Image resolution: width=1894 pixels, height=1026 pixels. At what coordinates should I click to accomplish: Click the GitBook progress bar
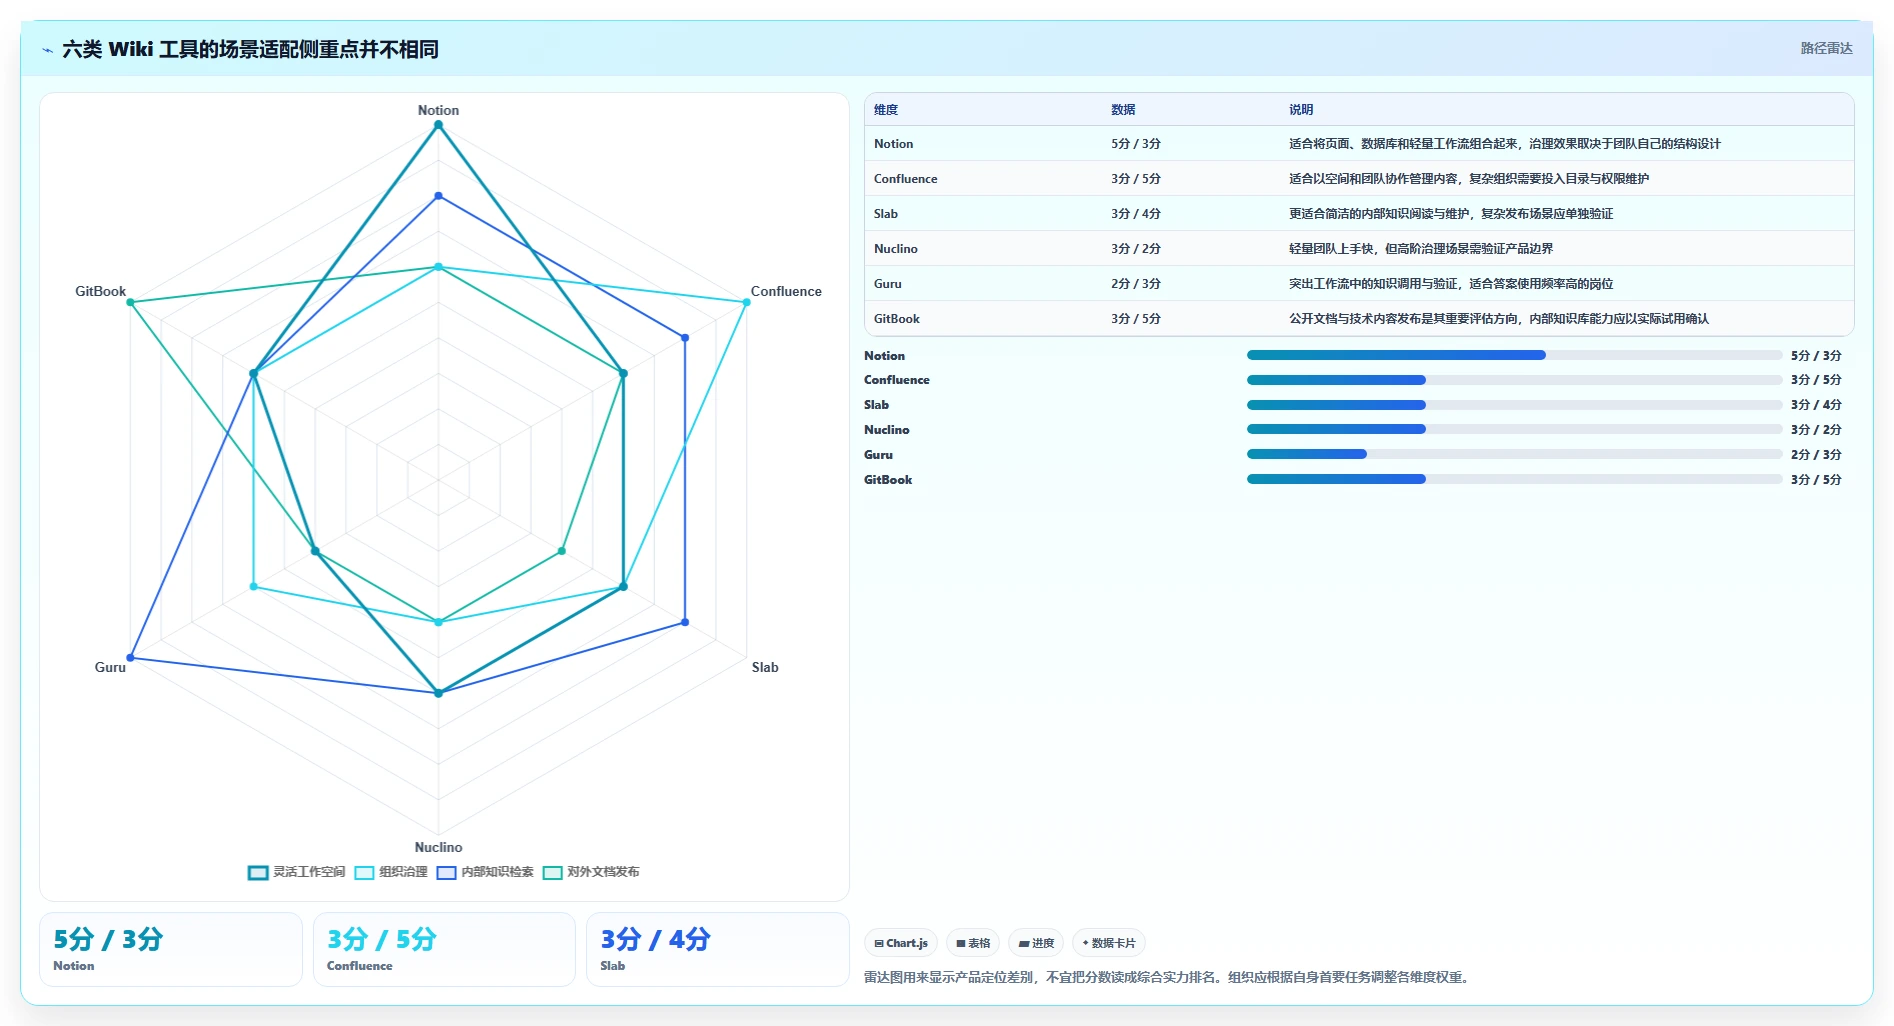(1514, 479)
